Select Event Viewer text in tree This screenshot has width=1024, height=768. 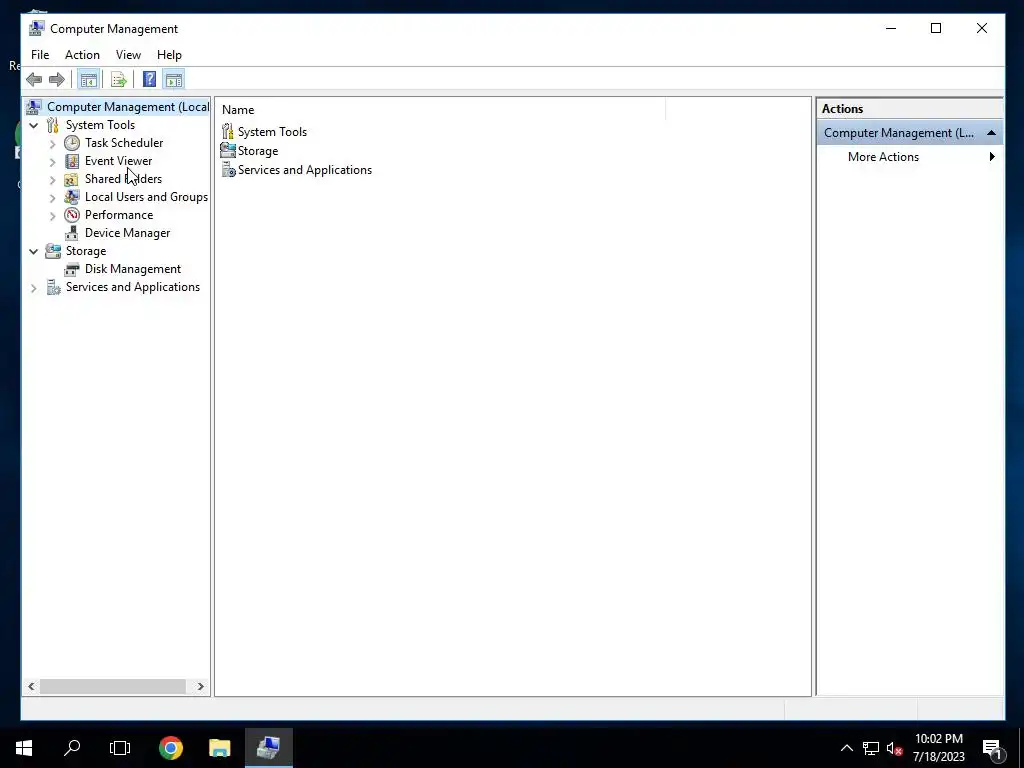coord(118,161)
